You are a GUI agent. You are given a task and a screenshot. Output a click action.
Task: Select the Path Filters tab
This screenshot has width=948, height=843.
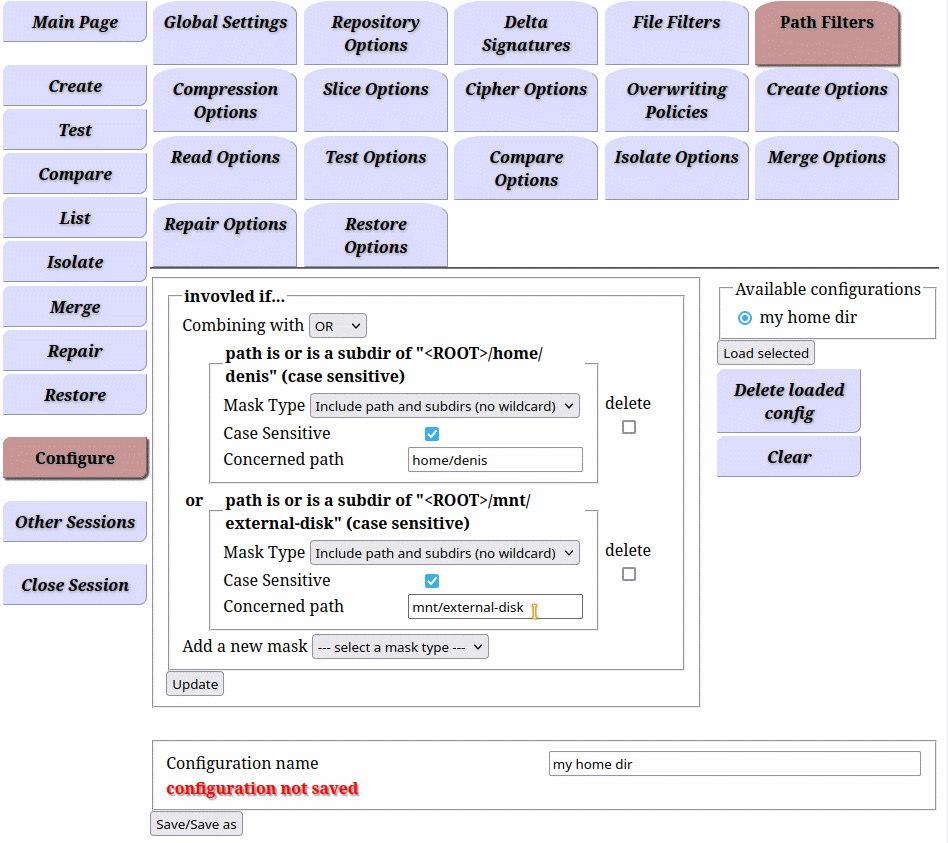tap(827, 33)
